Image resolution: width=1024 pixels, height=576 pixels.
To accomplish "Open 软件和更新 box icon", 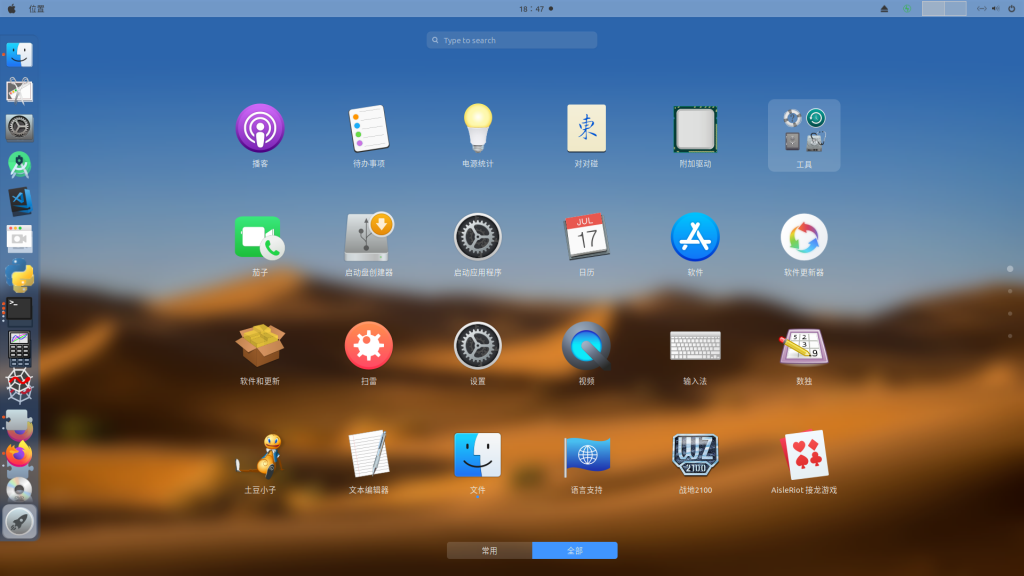I will point(260,346).
